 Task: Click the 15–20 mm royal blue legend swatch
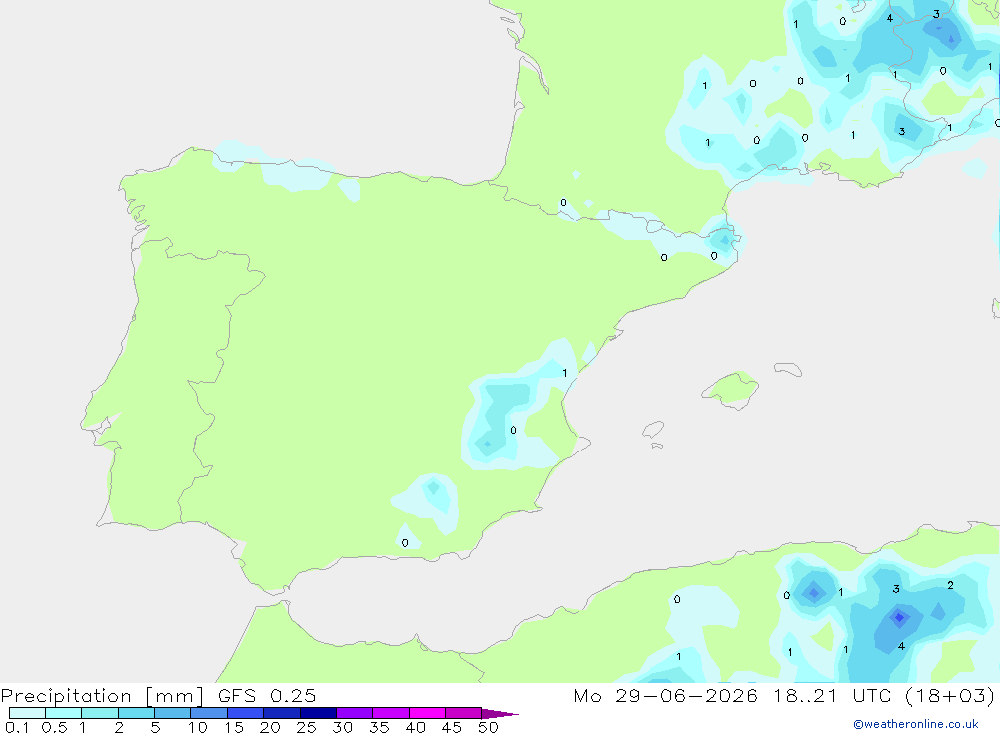coord(245,713)
